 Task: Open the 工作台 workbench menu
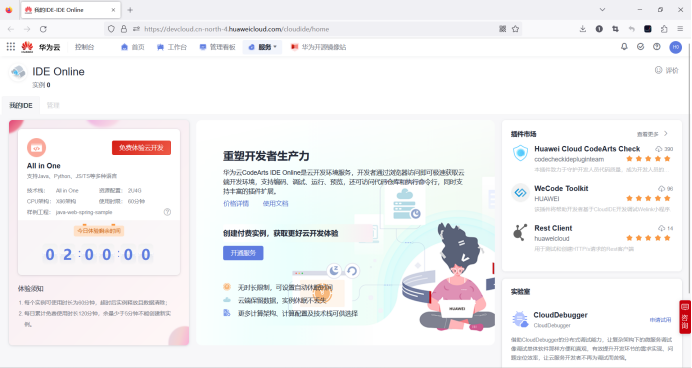click(172, 47)
